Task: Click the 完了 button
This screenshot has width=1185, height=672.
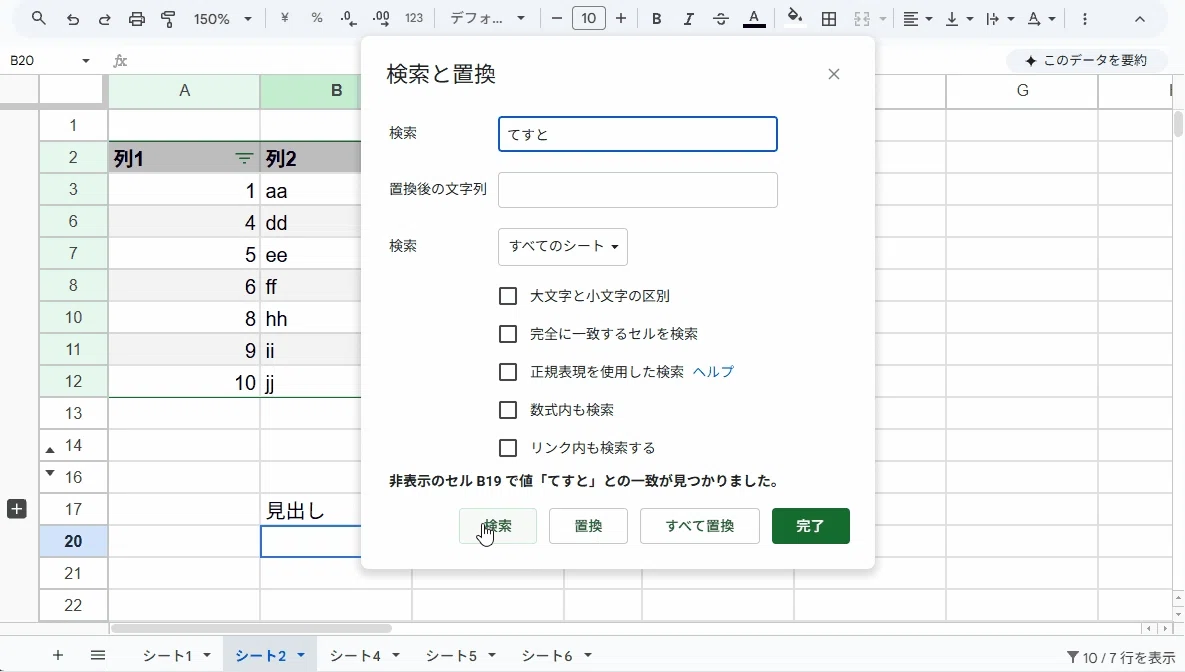Action: 811,526
